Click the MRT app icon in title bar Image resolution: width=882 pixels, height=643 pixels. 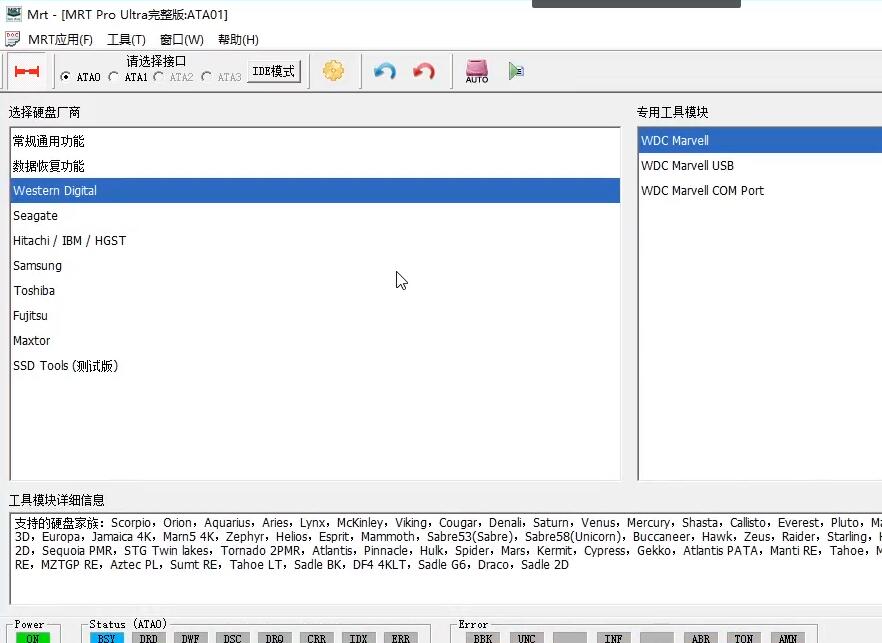tap(14, 14)
